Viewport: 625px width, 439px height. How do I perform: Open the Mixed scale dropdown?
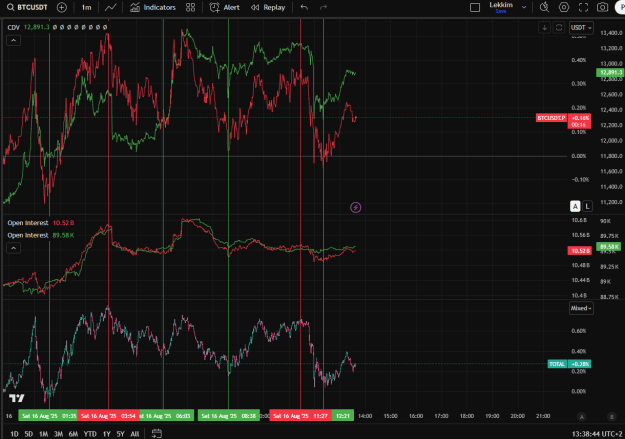[581, 308]
